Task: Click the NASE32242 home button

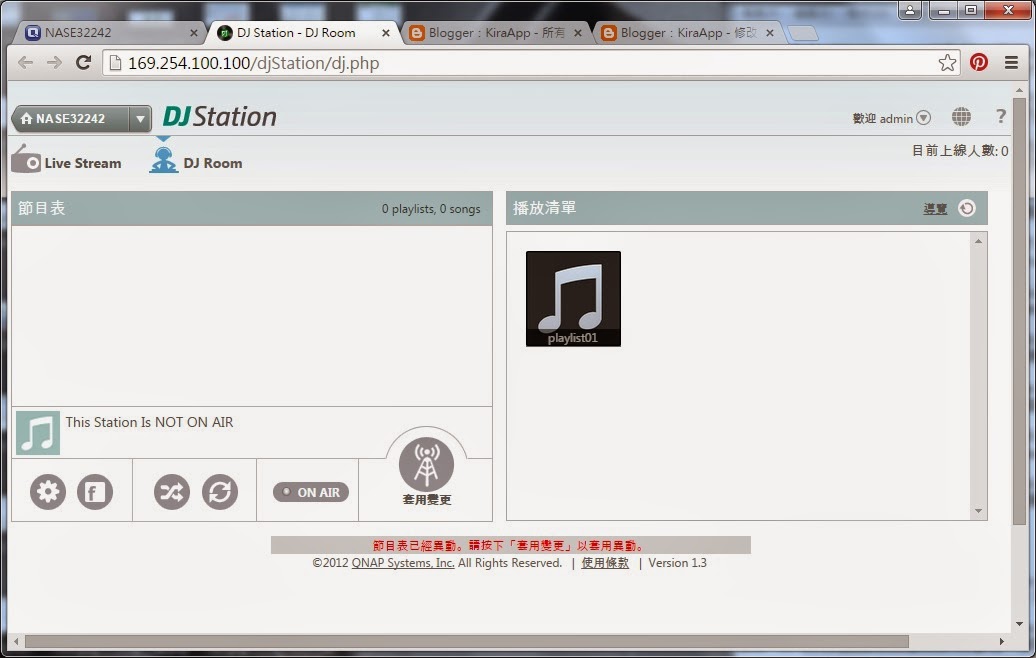Action: pyautogui.click(x=71, y=119)
